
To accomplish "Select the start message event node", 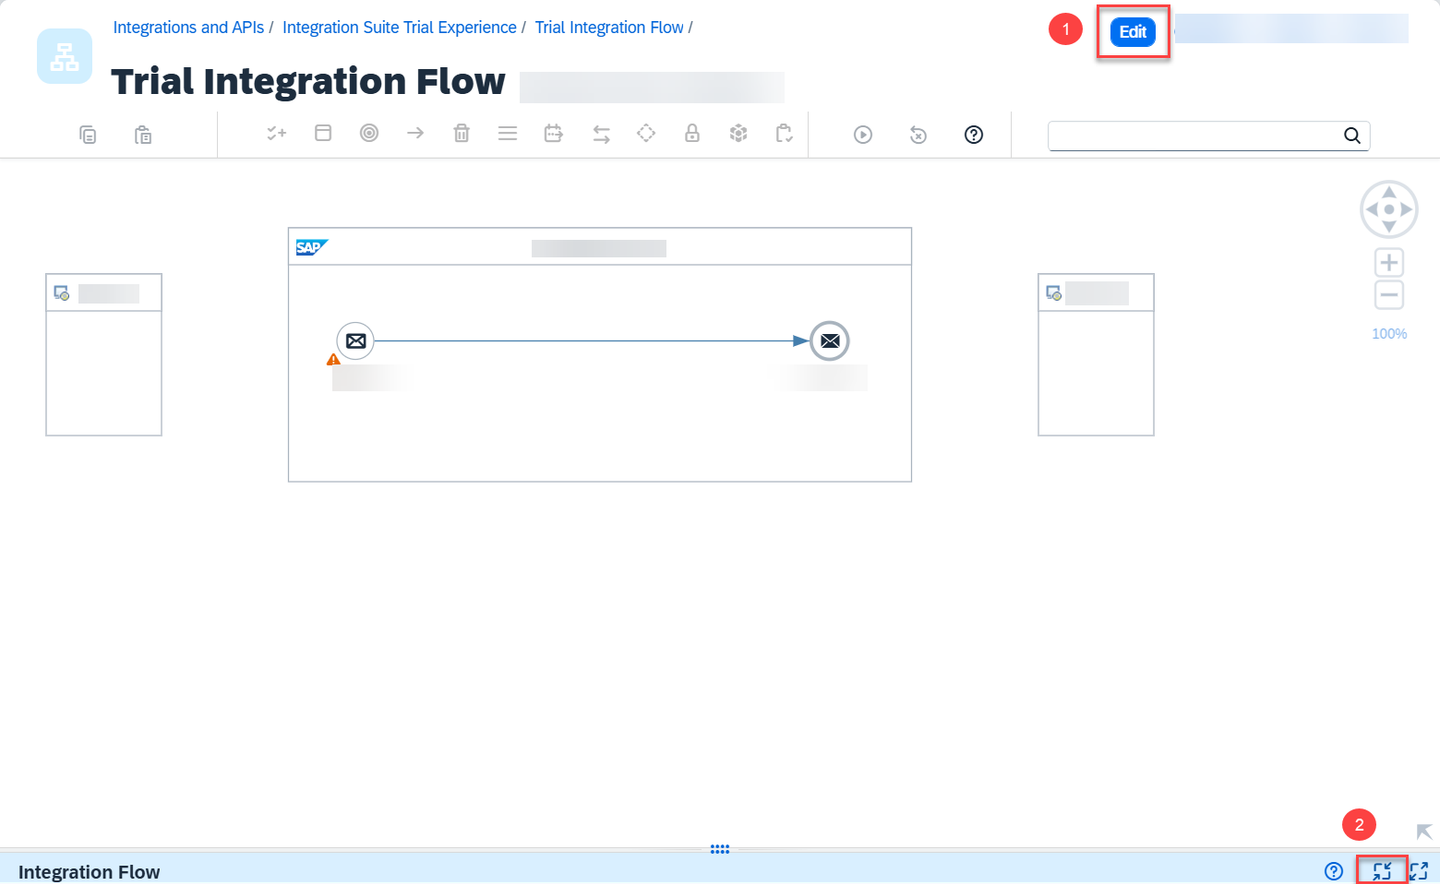I will [x=355, y=341].
